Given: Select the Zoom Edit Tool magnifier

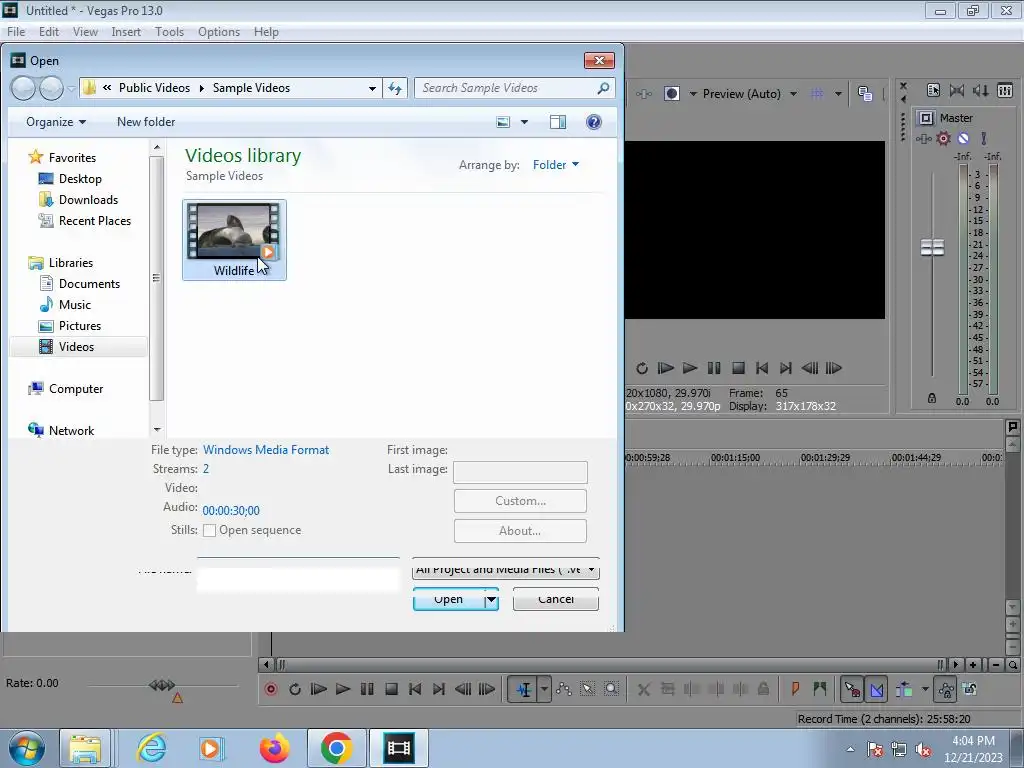Looking at the screenshot, I should click(611, 689).
